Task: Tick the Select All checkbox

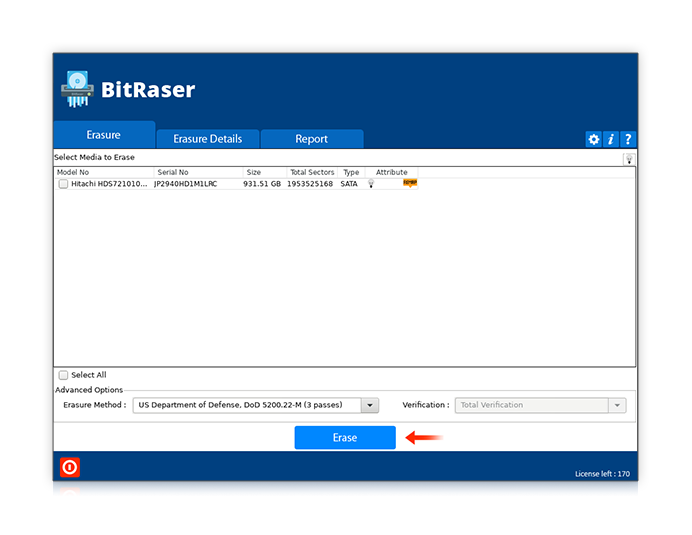Action: tap(64, 375)
